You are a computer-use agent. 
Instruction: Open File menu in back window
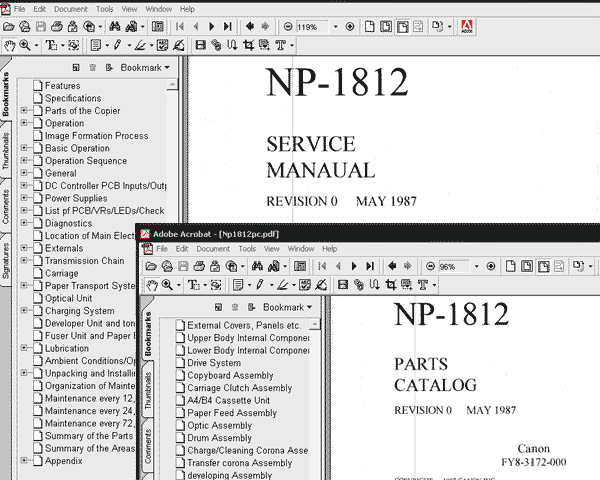(x=19, y=9)
